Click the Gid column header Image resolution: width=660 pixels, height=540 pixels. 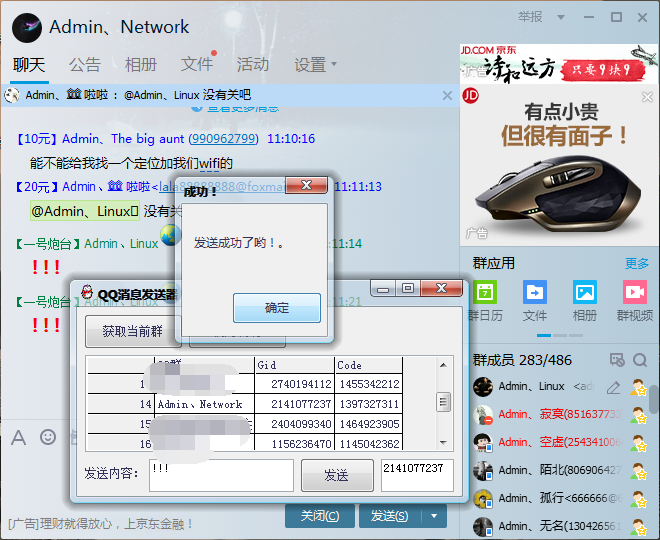click(x=295, y=365)
